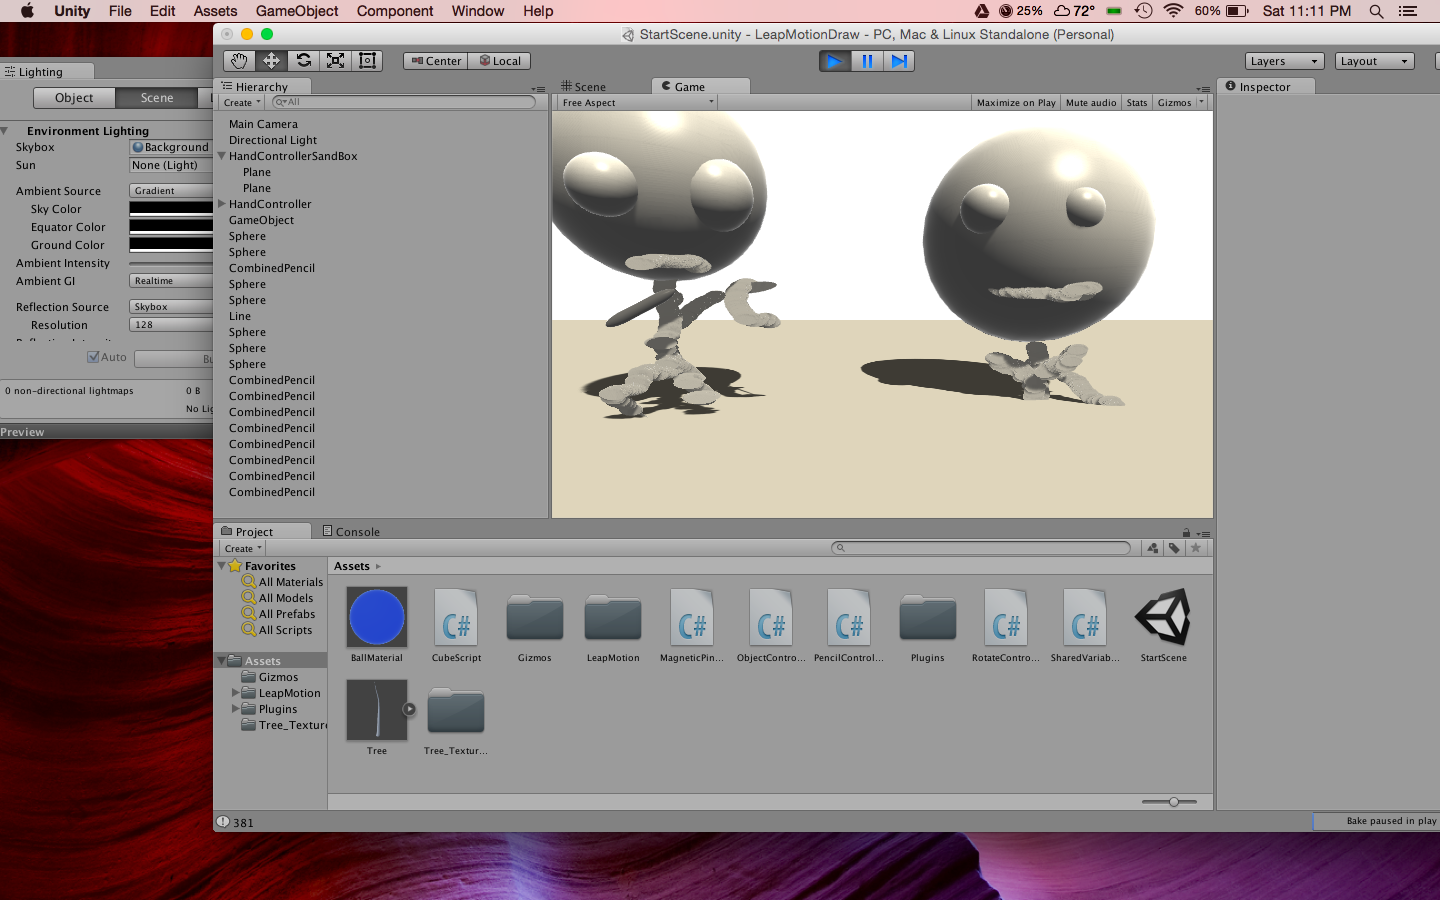Open the Free Aspect dropdown

[x=637, y=103]
